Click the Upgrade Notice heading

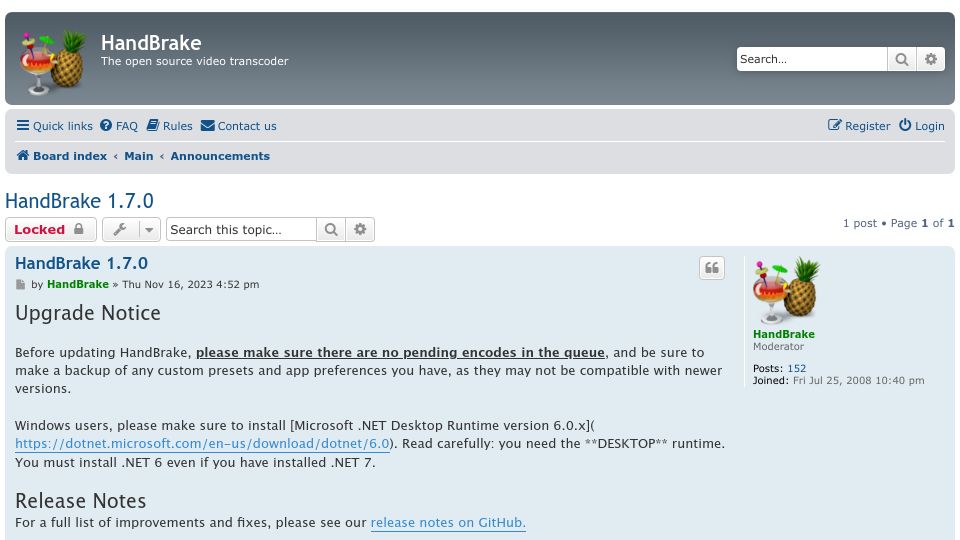click(88, 313)
